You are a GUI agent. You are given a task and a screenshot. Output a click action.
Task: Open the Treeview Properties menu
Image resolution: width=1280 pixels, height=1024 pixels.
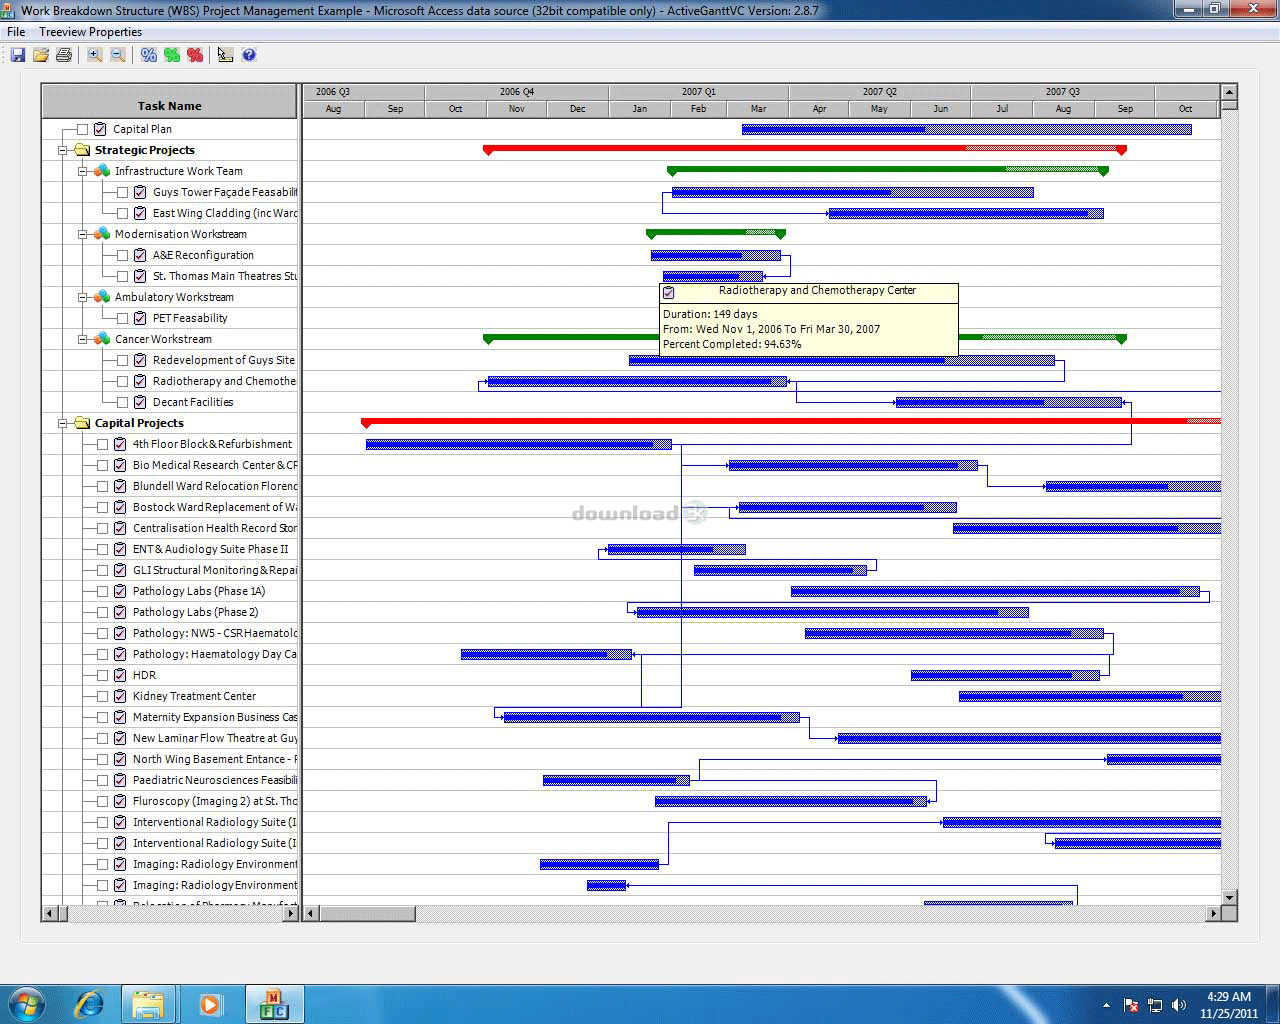(90, 32)
